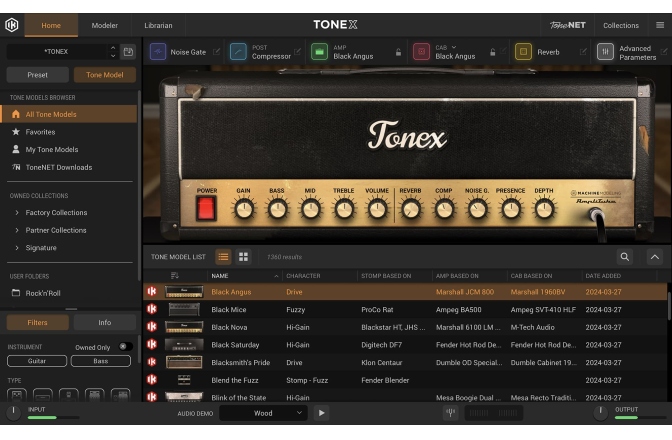Adjust the OUTPUT level knob
The width and height of the screenshot is (672, 440).
point(600,413)
